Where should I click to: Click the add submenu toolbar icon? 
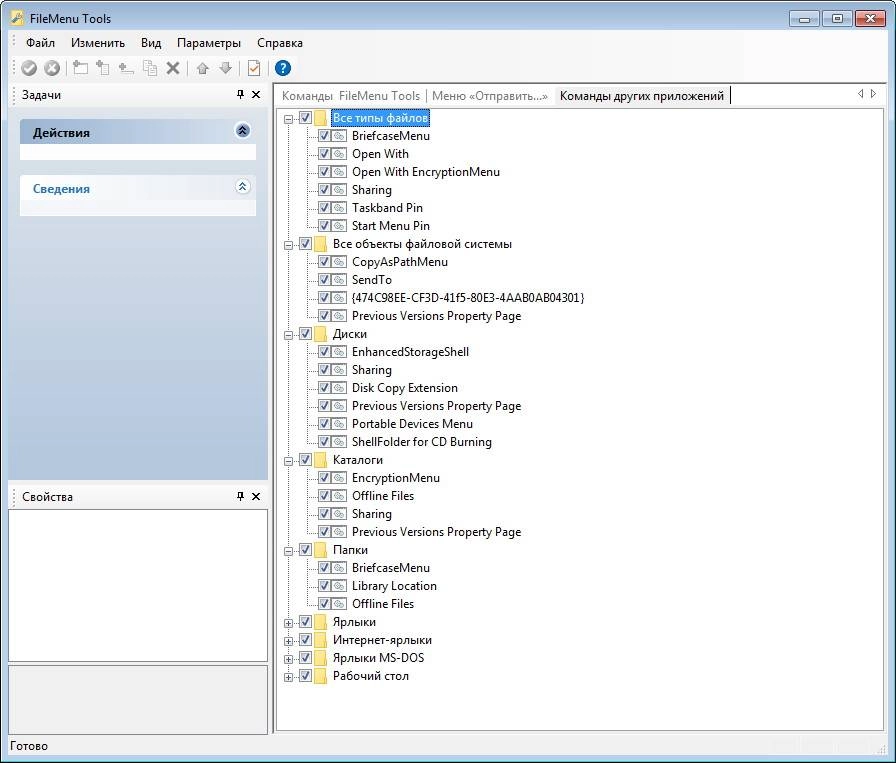[x=103, y=68]
